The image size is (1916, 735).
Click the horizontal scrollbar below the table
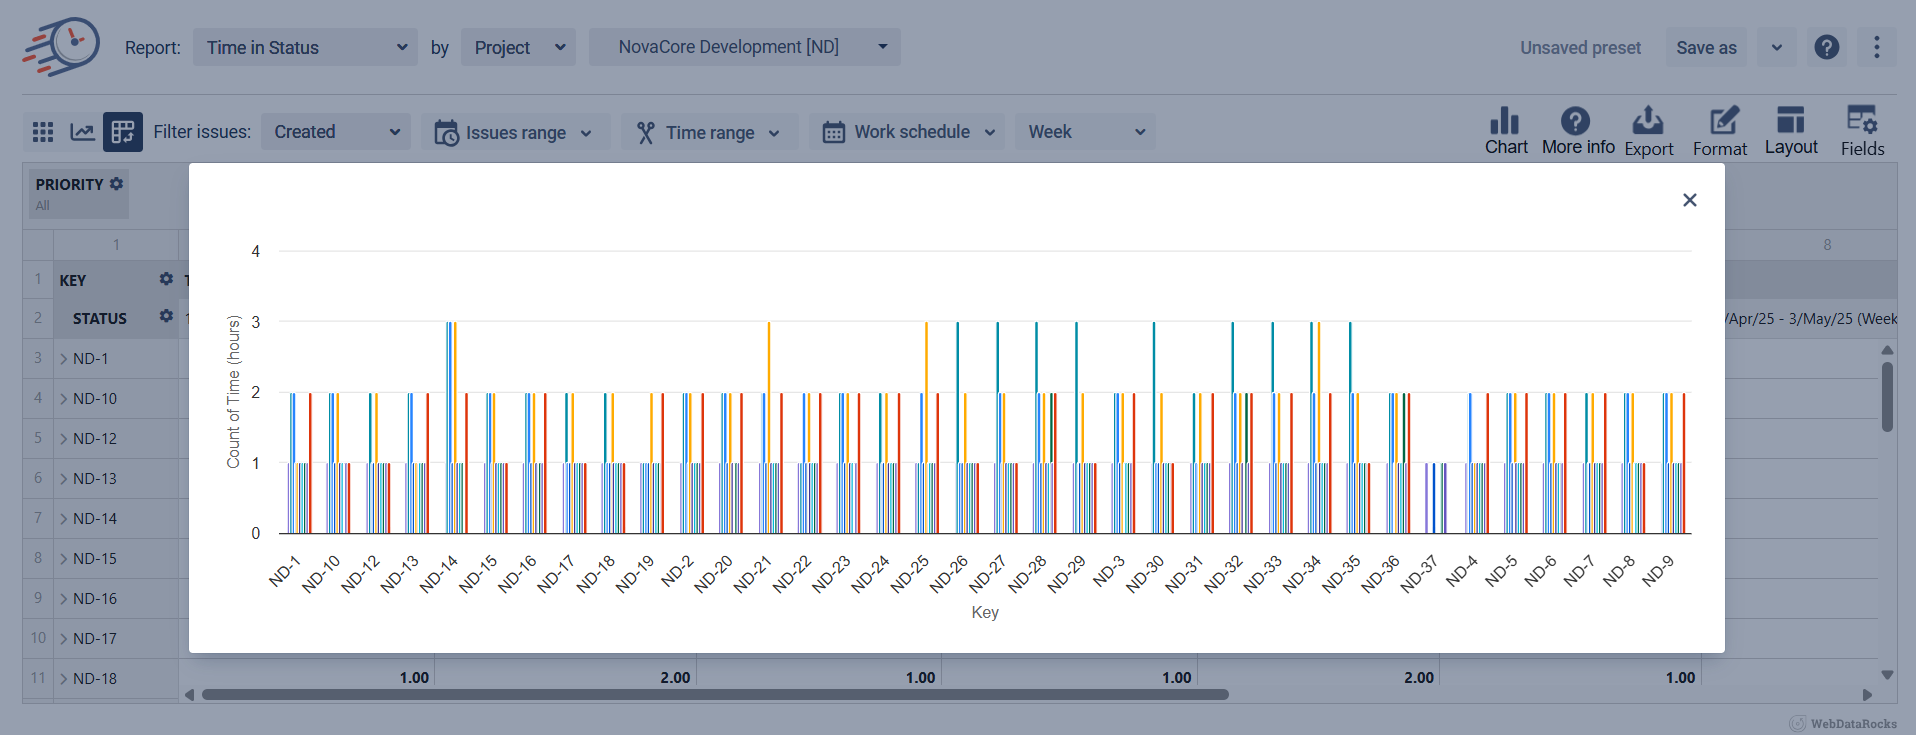pos(714,694)
